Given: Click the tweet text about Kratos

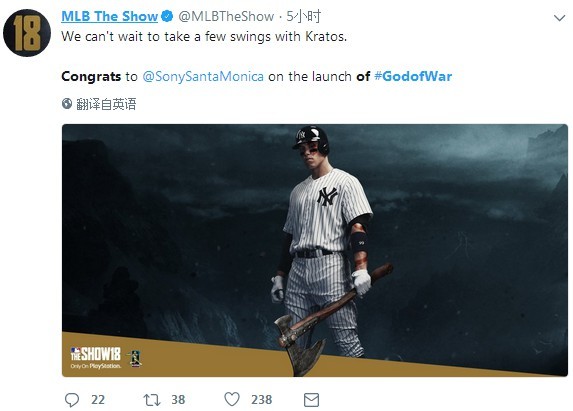Looking at the screenshot, I should [x=204, y=37].
